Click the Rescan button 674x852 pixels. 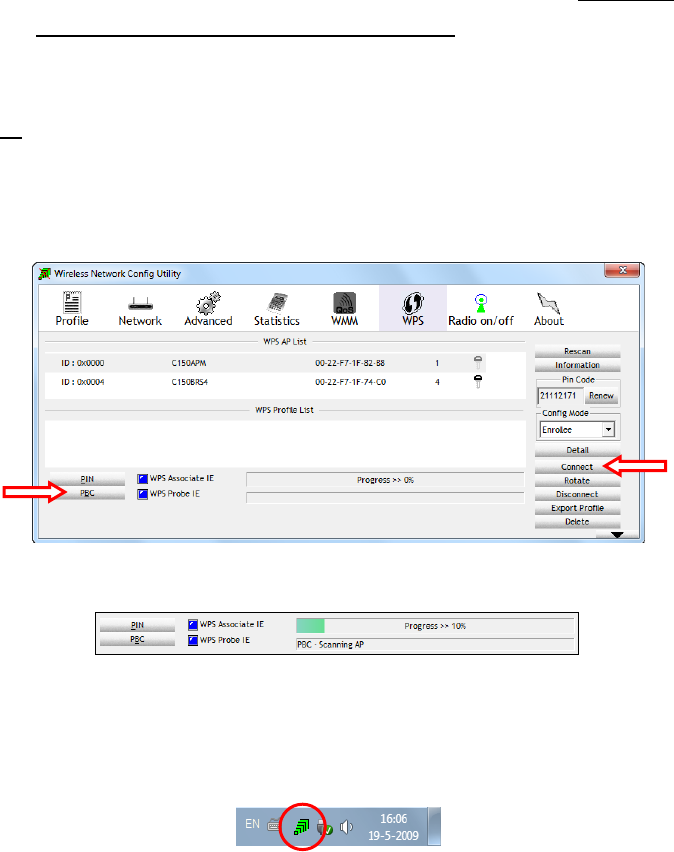click(577, 351)
